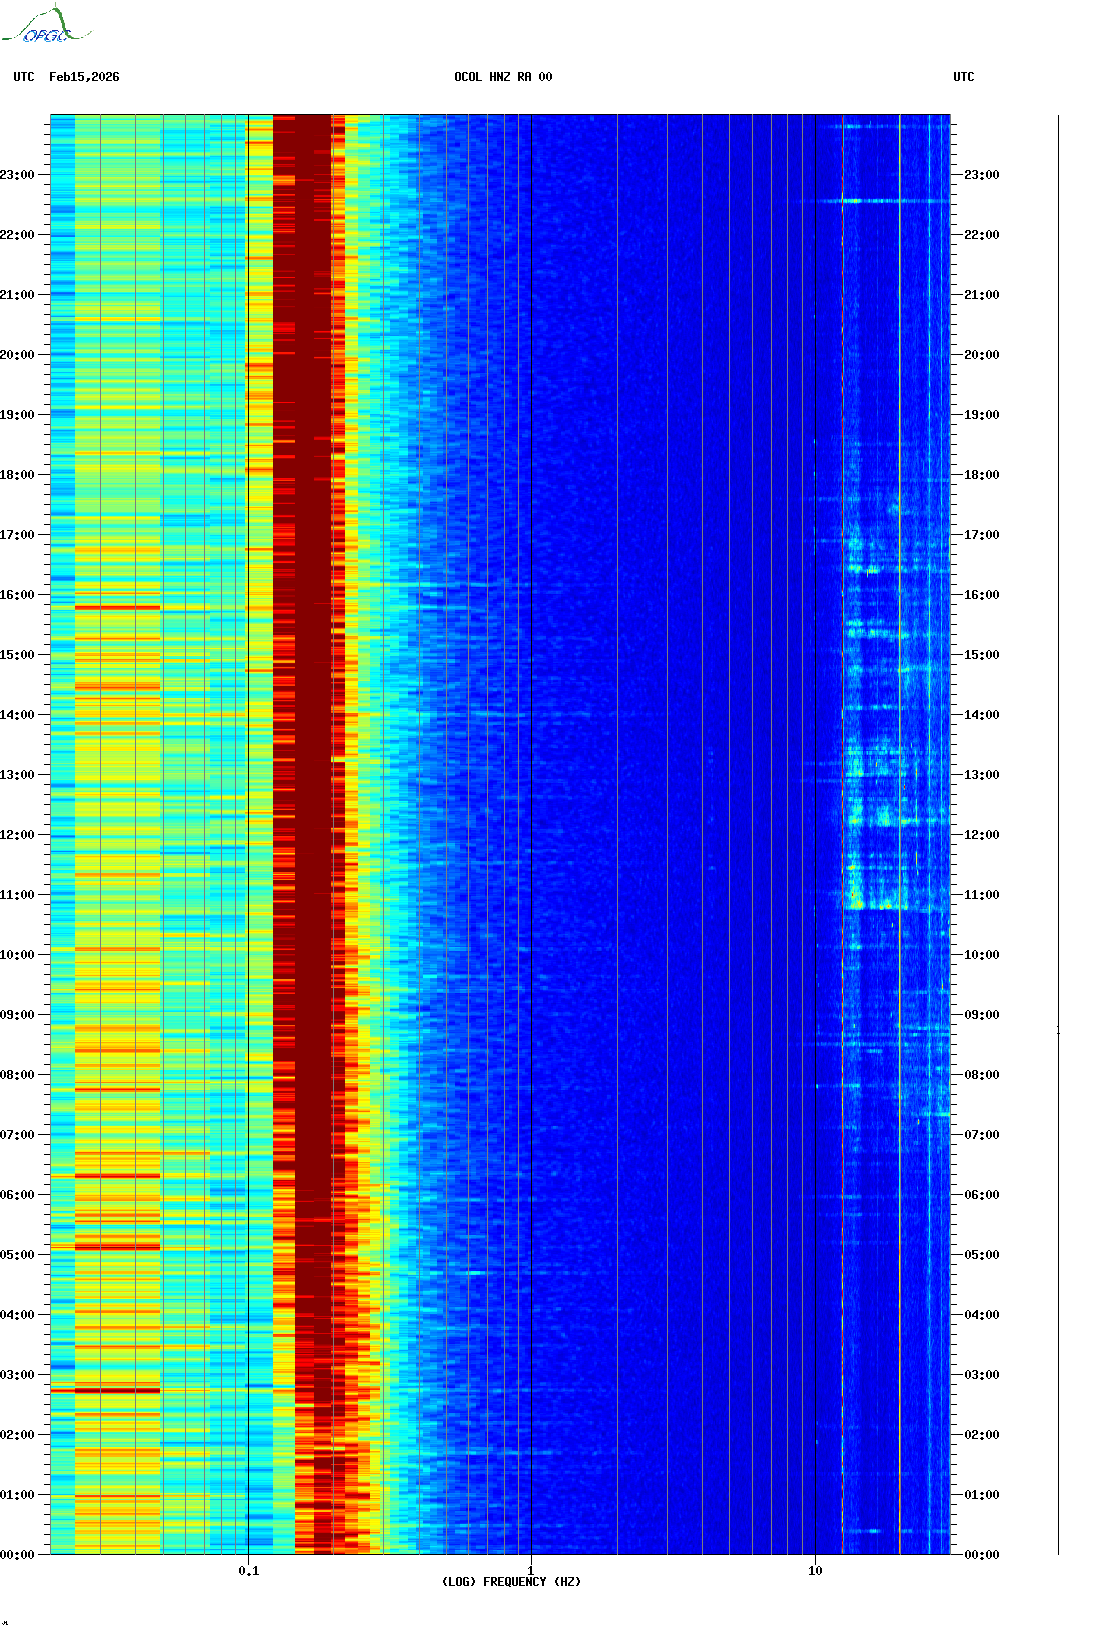Click the 08:00 label on the left axis
The image size is (1102, 1634).
point(17,1075)
